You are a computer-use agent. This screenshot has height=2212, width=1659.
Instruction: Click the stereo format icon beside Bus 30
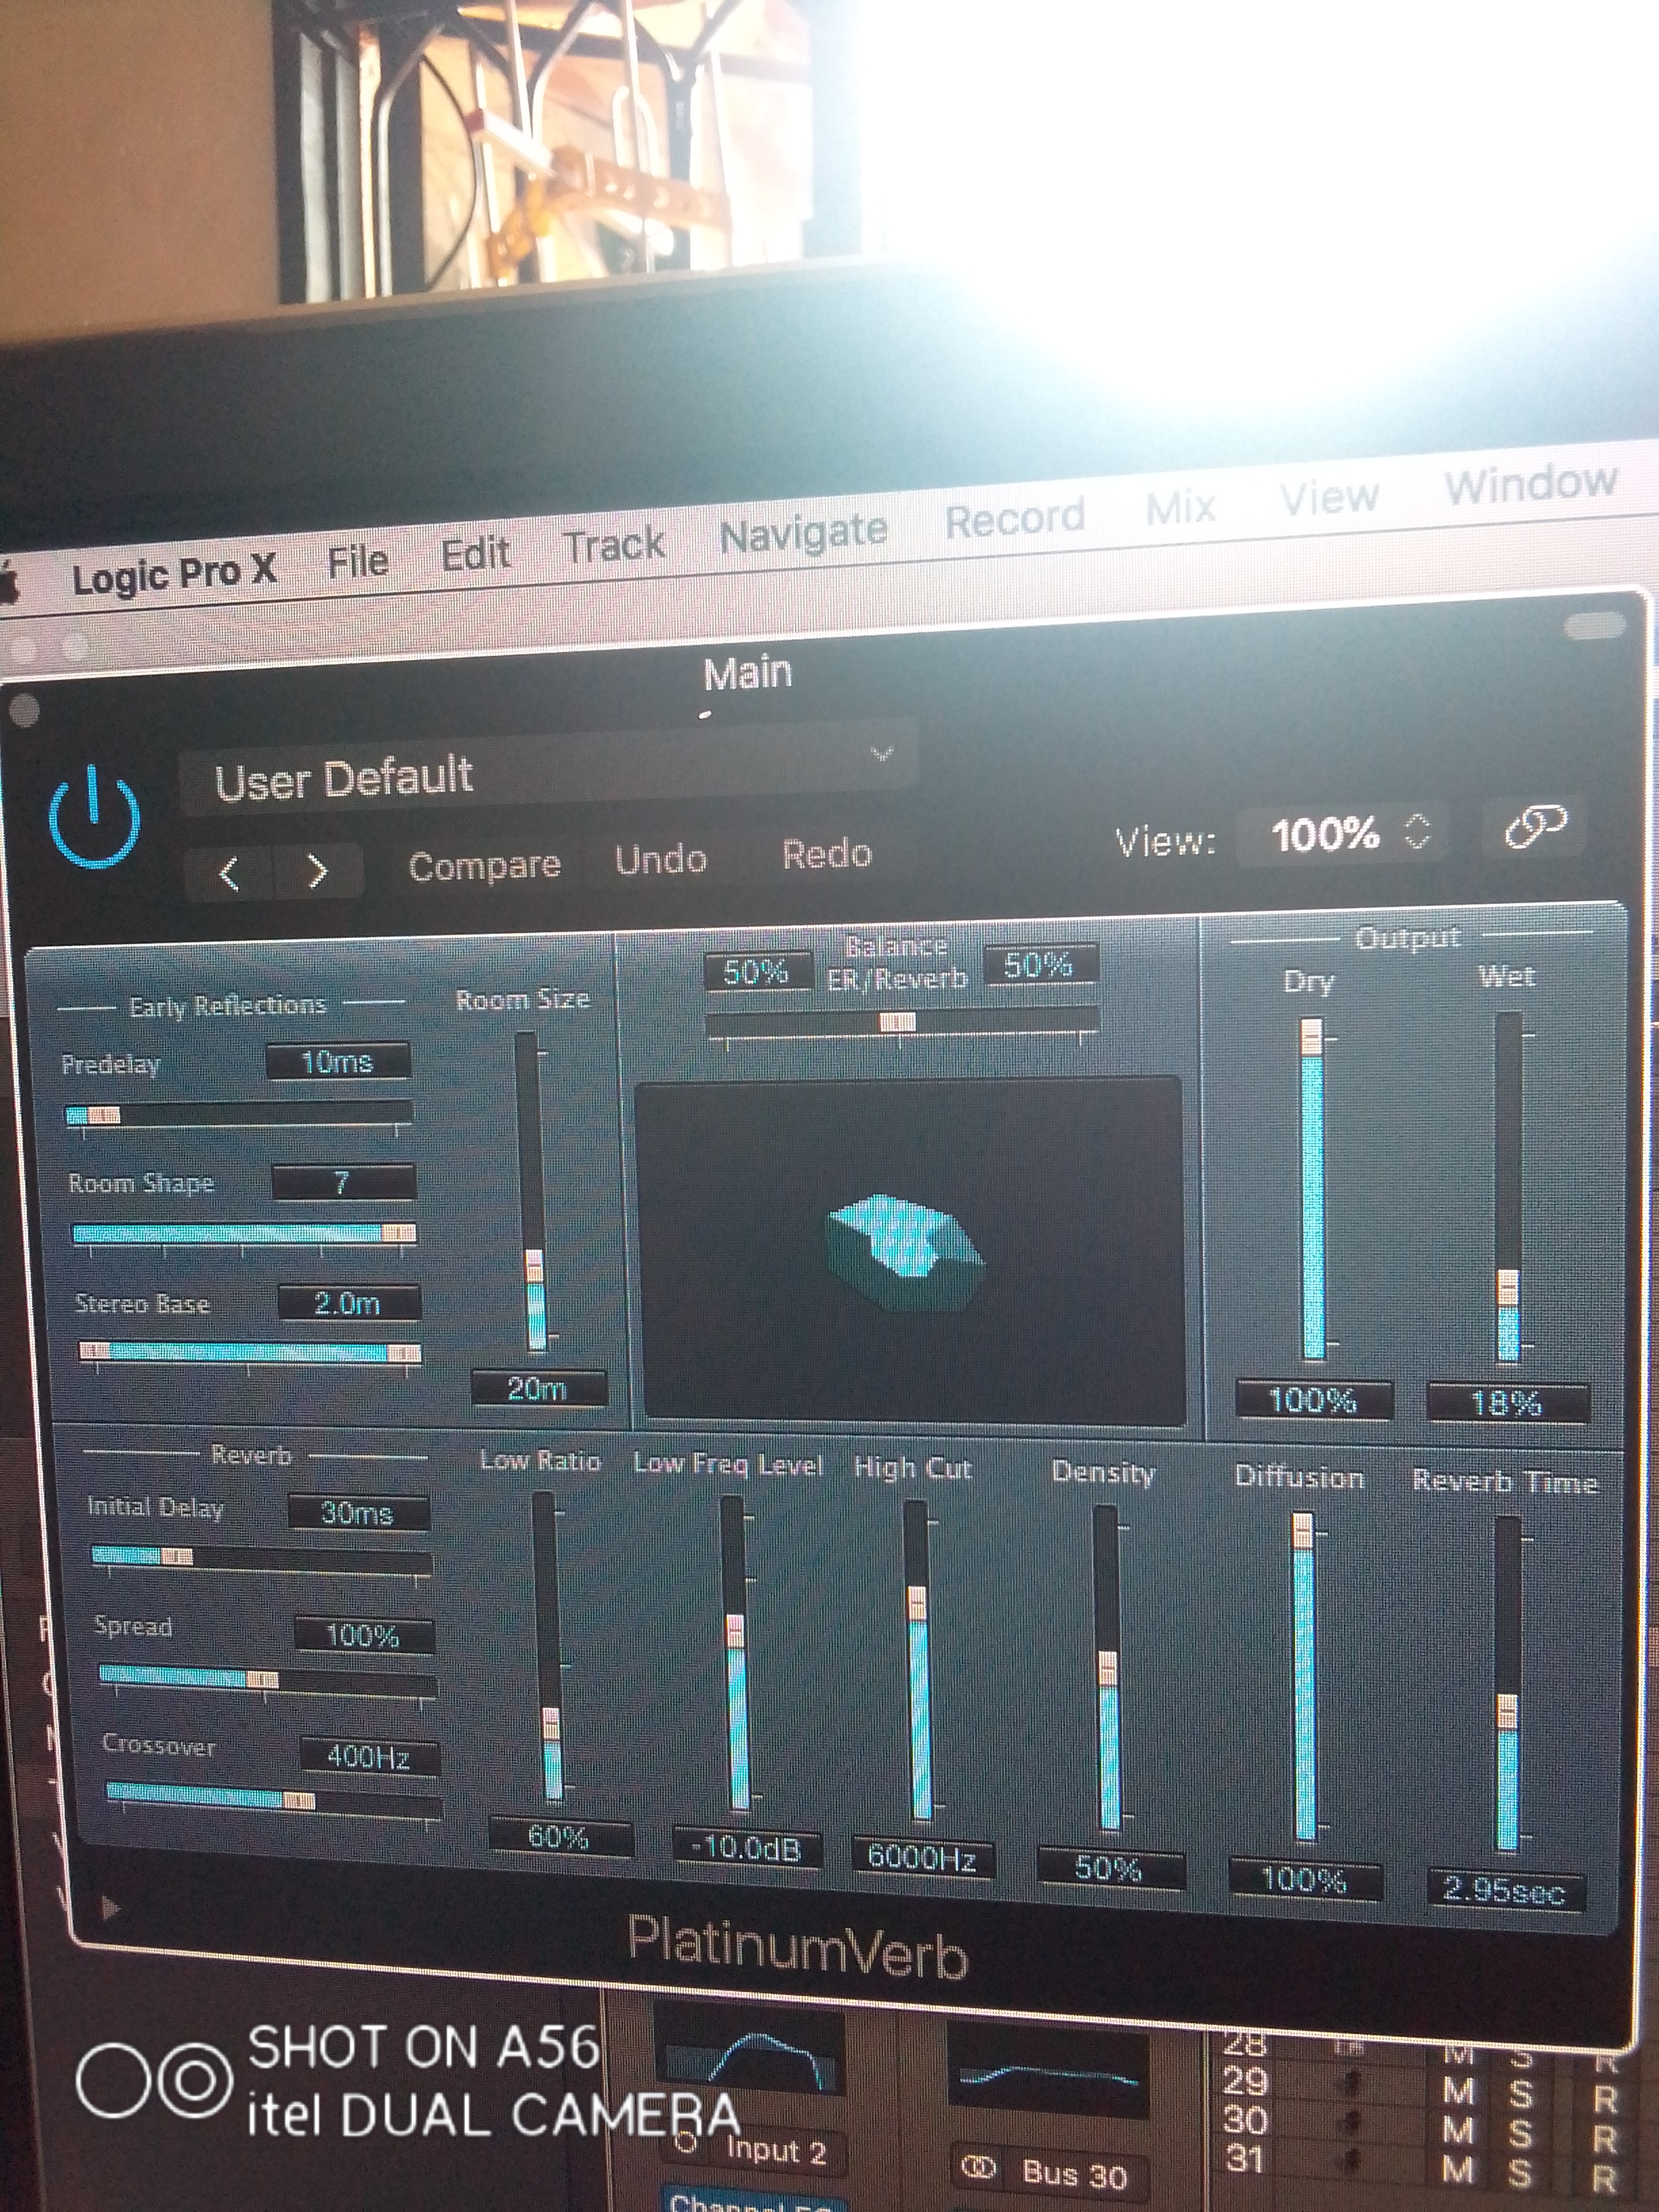click(x=979, y=2168)
